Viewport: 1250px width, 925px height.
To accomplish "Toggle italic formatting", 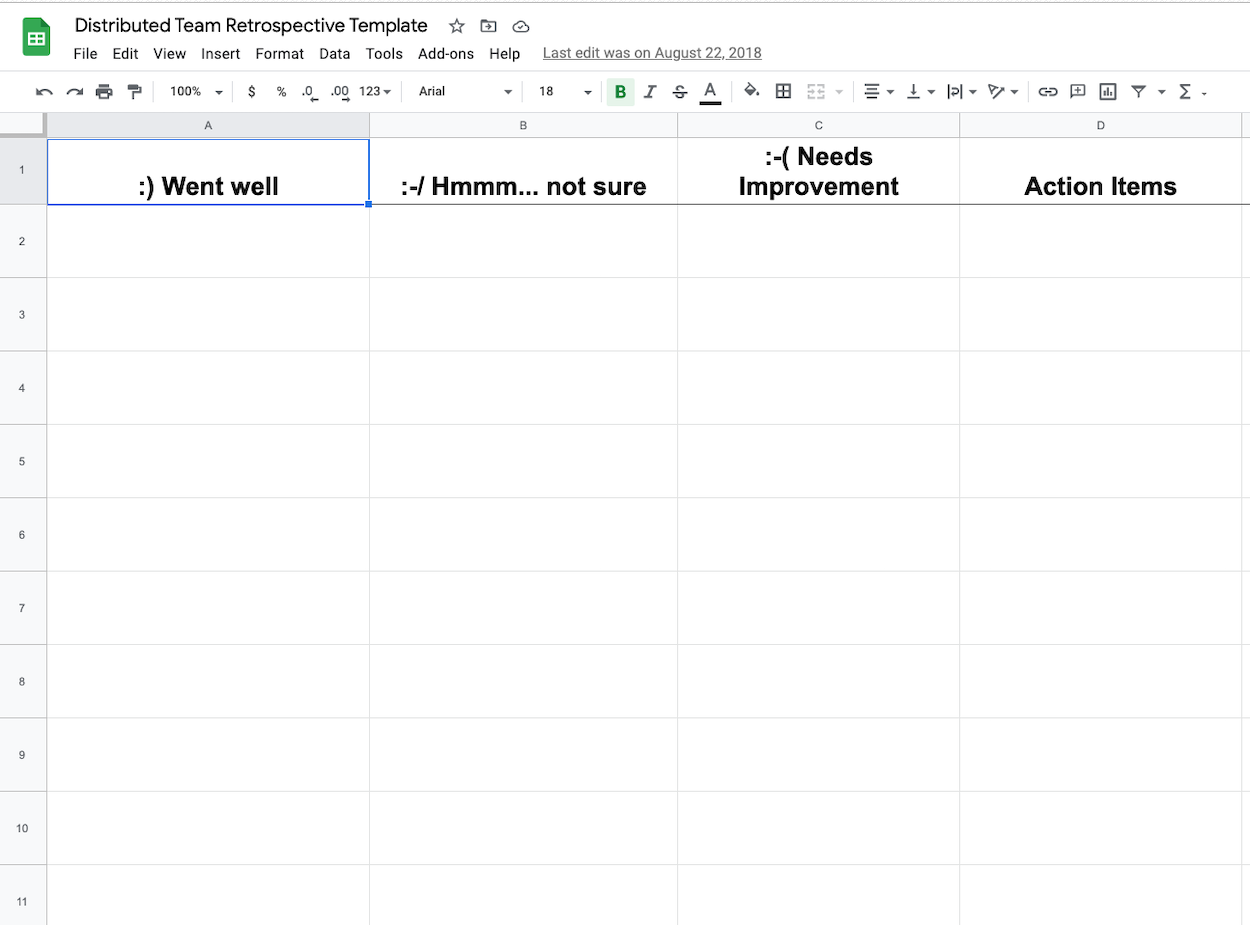I will click(650, 91).
